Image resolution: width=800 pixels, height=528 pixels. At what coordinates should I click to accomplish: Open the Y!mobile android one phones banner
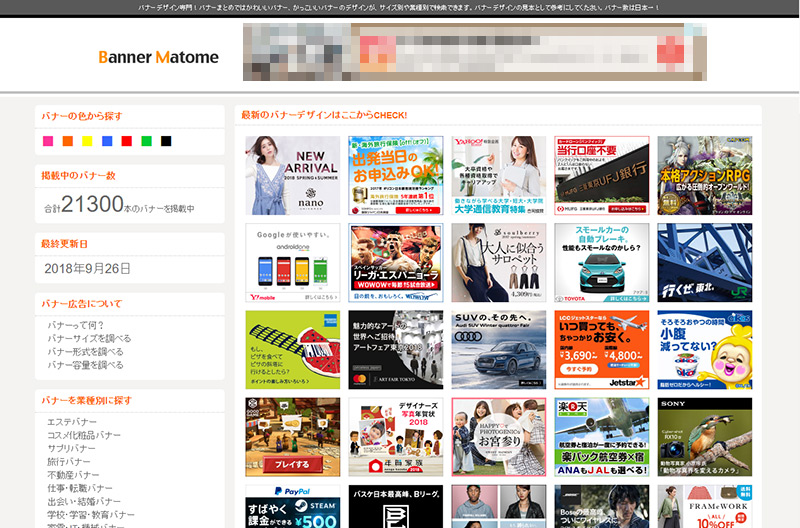tap(292, 263)
